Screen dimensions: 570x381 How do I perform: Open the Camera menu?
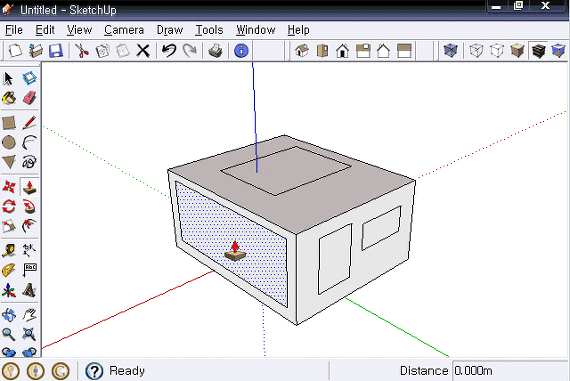click(124, 30)
